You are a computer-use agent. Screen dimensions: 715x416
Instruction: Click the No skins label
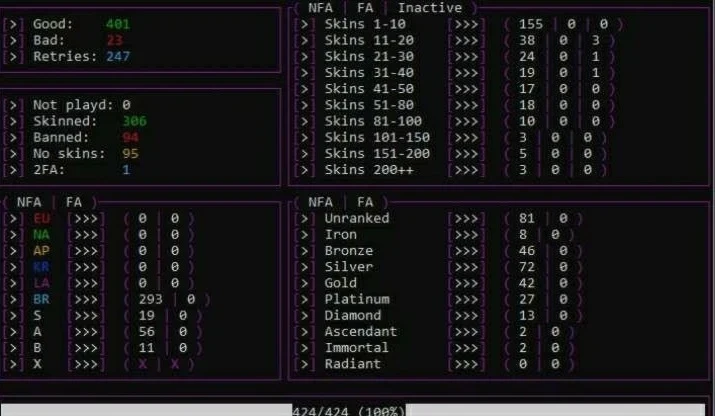point(66,153)
